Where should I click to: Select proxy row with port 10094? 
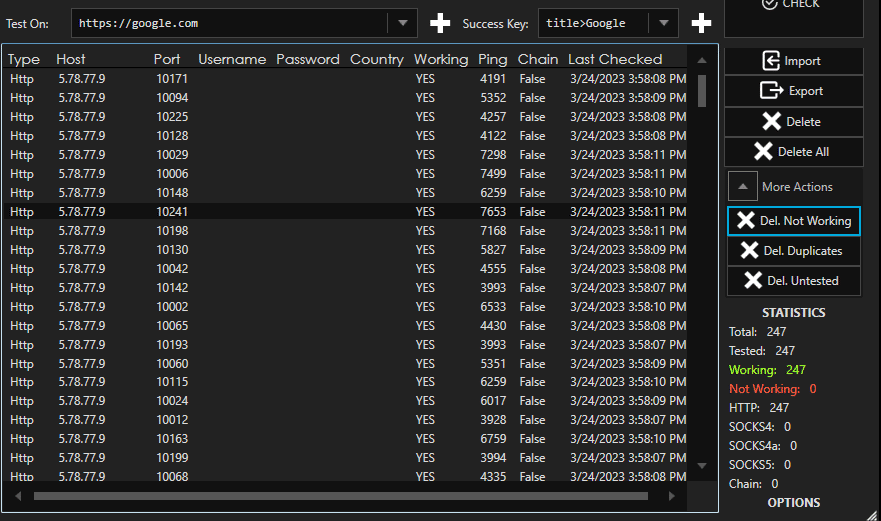point(346,98)
